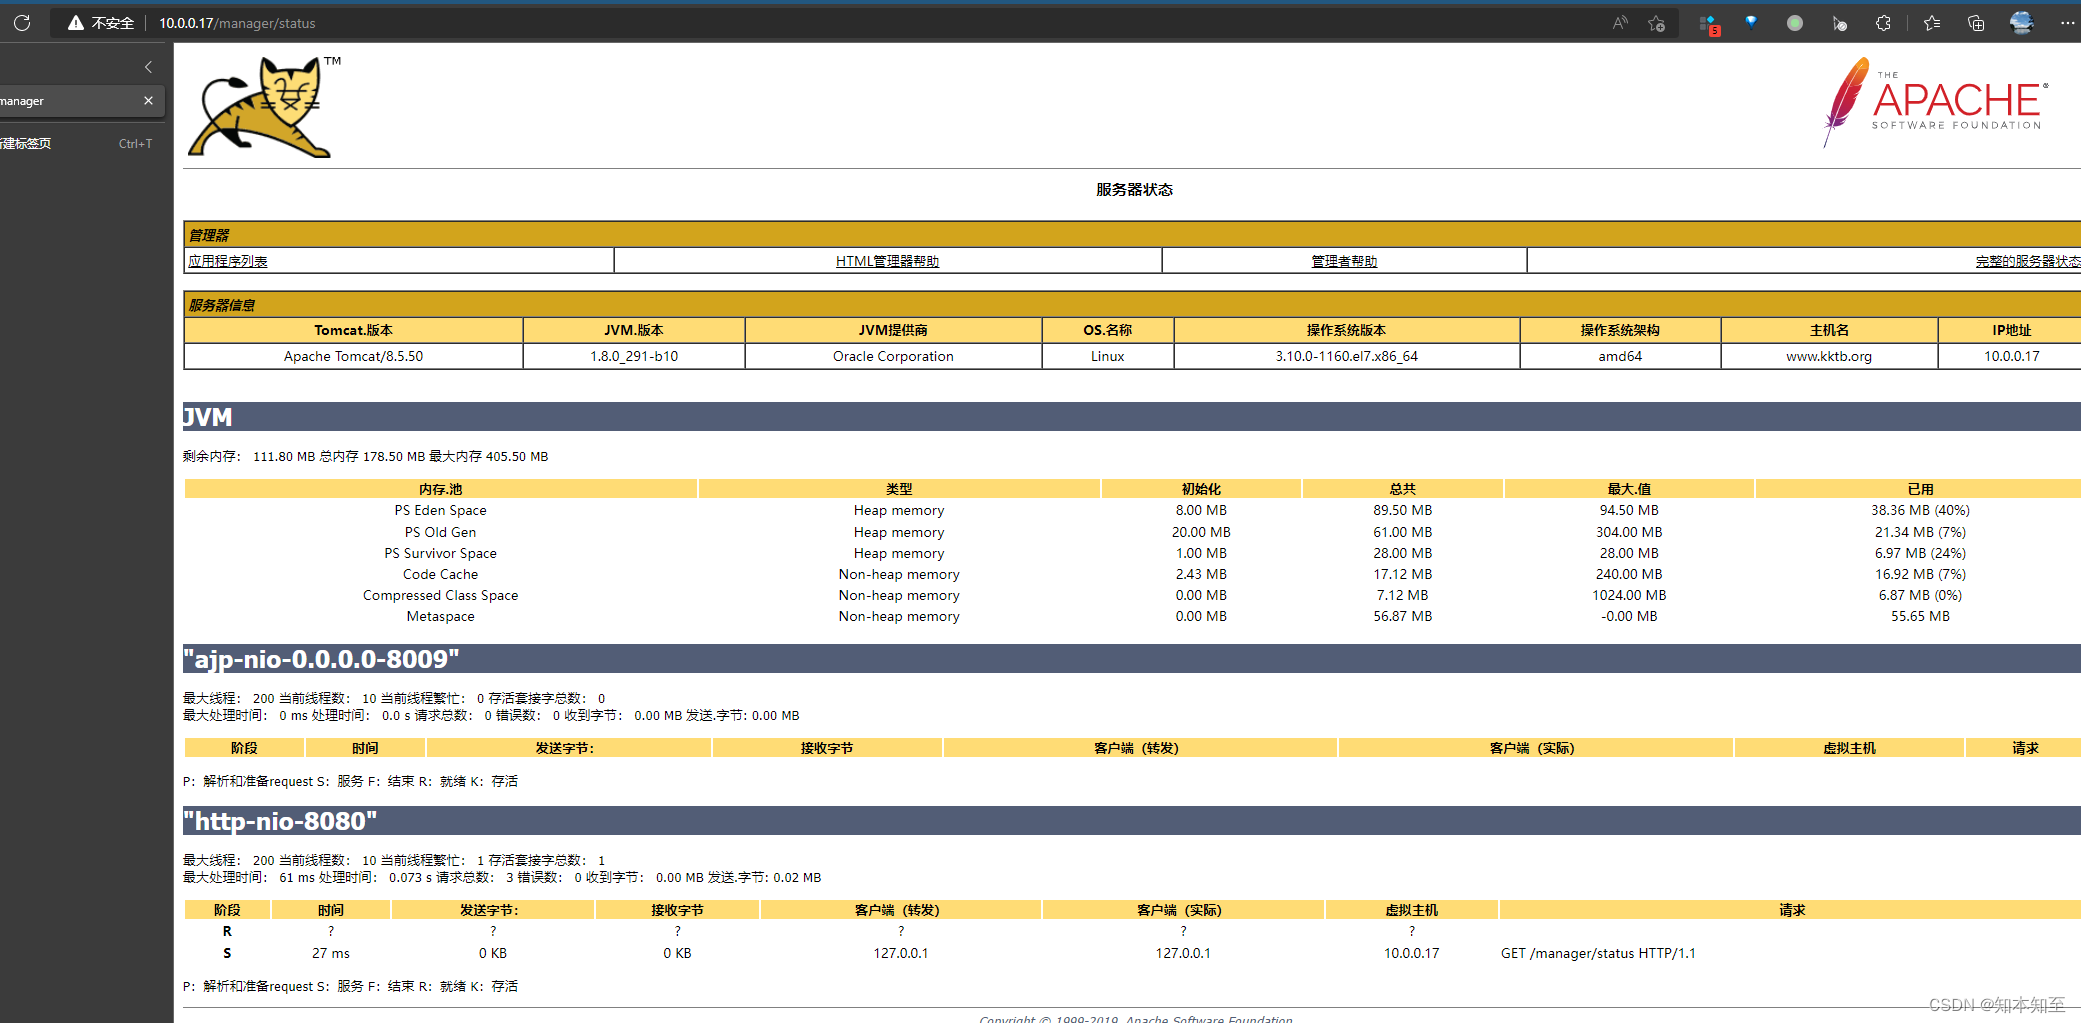Click the address bar URL 10.0.0.17/manager/status
Screen dimensions: 2081x1023
point(237,23)
